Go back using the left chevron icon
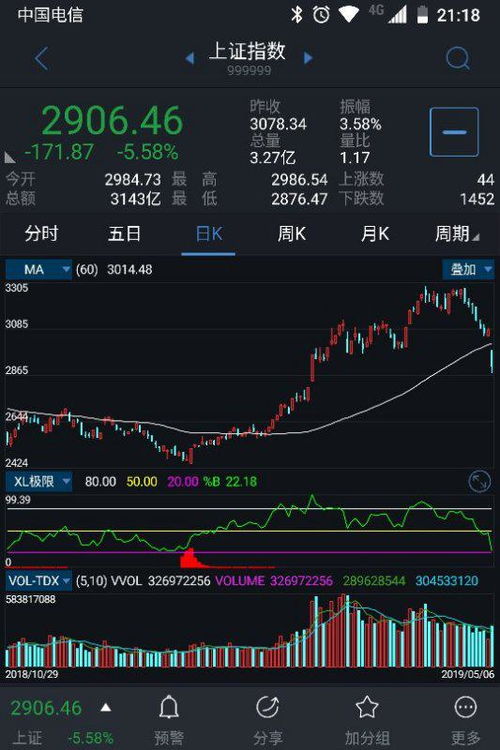500x750 pixels. click(42, 58)
